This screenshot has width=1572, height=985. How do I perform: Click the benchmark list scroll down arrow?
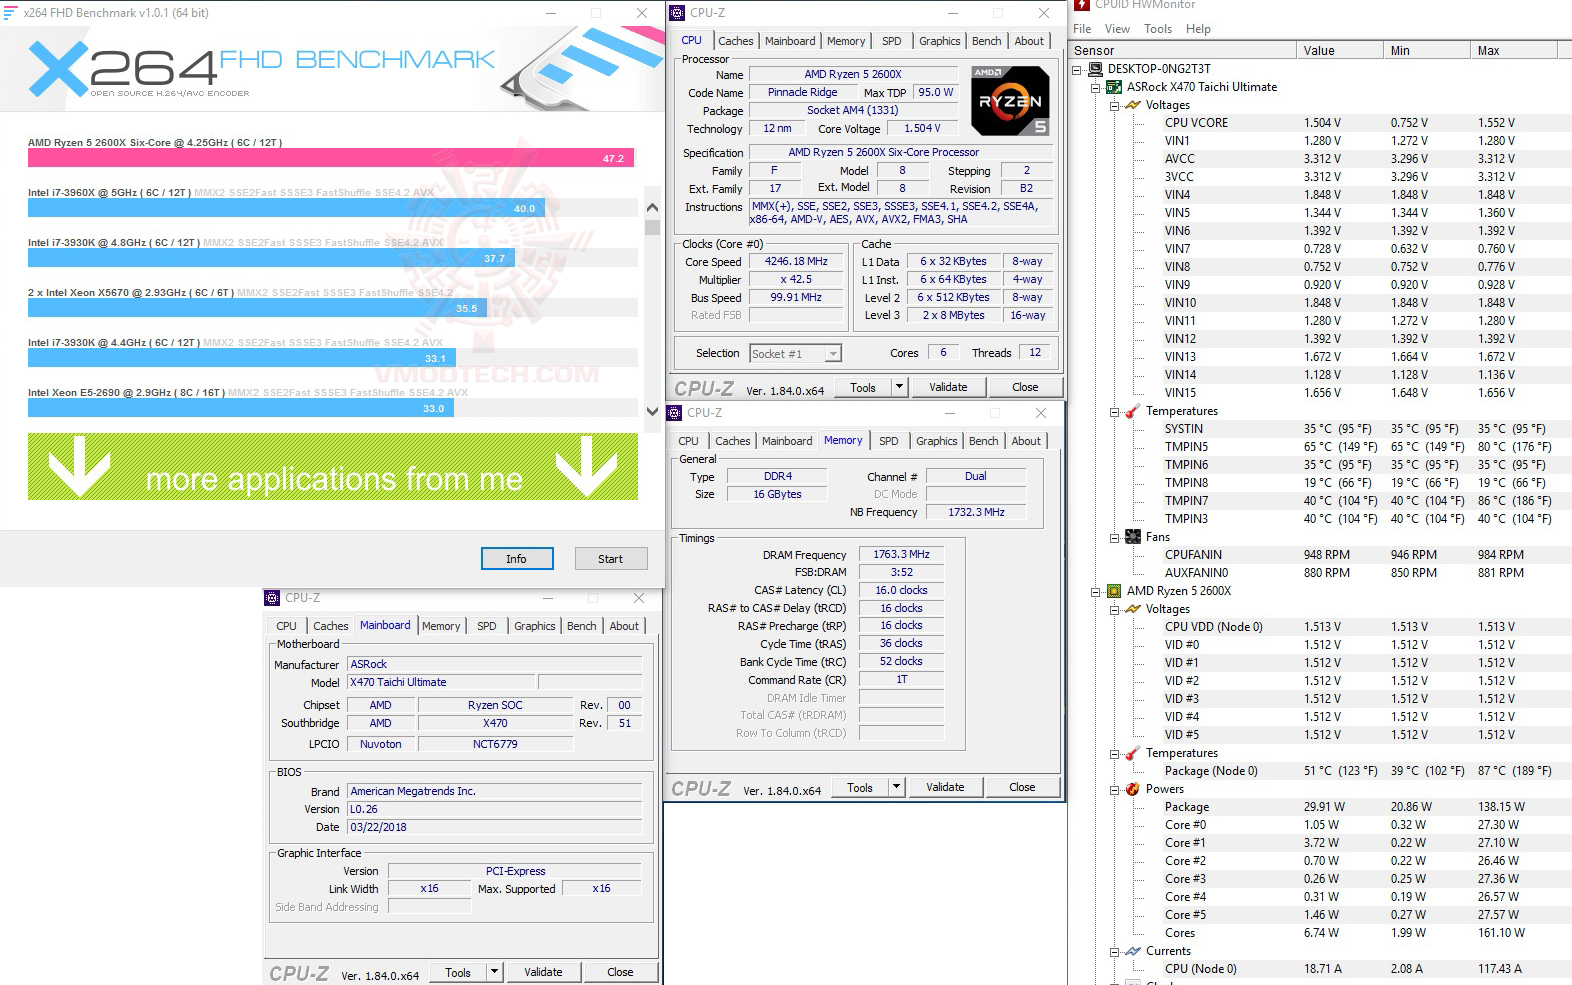pyautogui.click(x=652, y=410)
